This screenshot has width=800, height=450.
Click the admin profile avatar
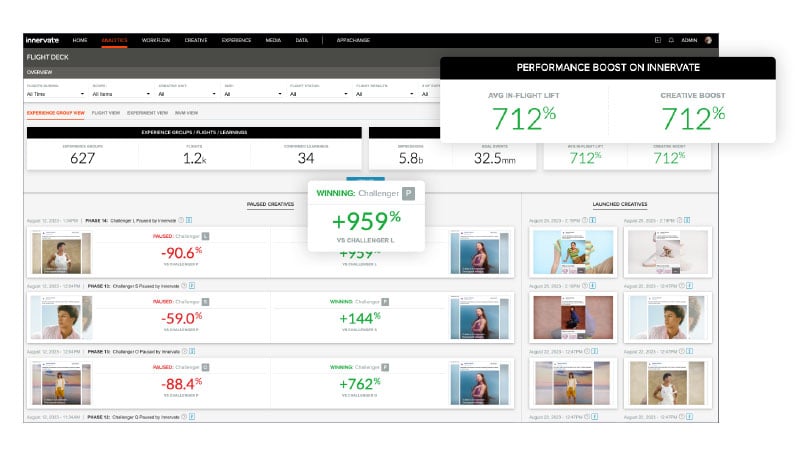[708, 40]
